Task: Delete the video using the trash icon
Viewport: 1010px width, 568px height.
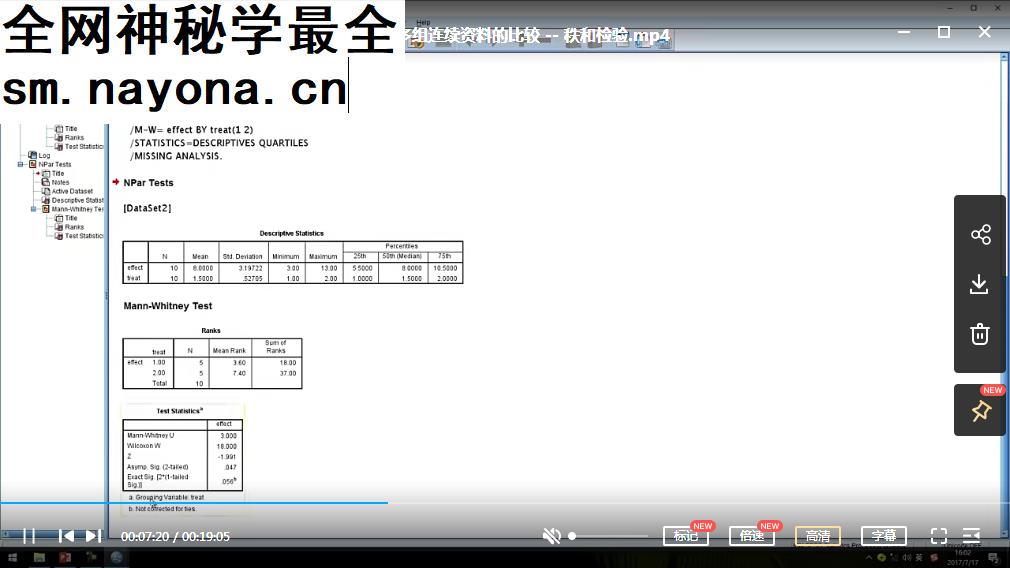Action: point(980,334)
